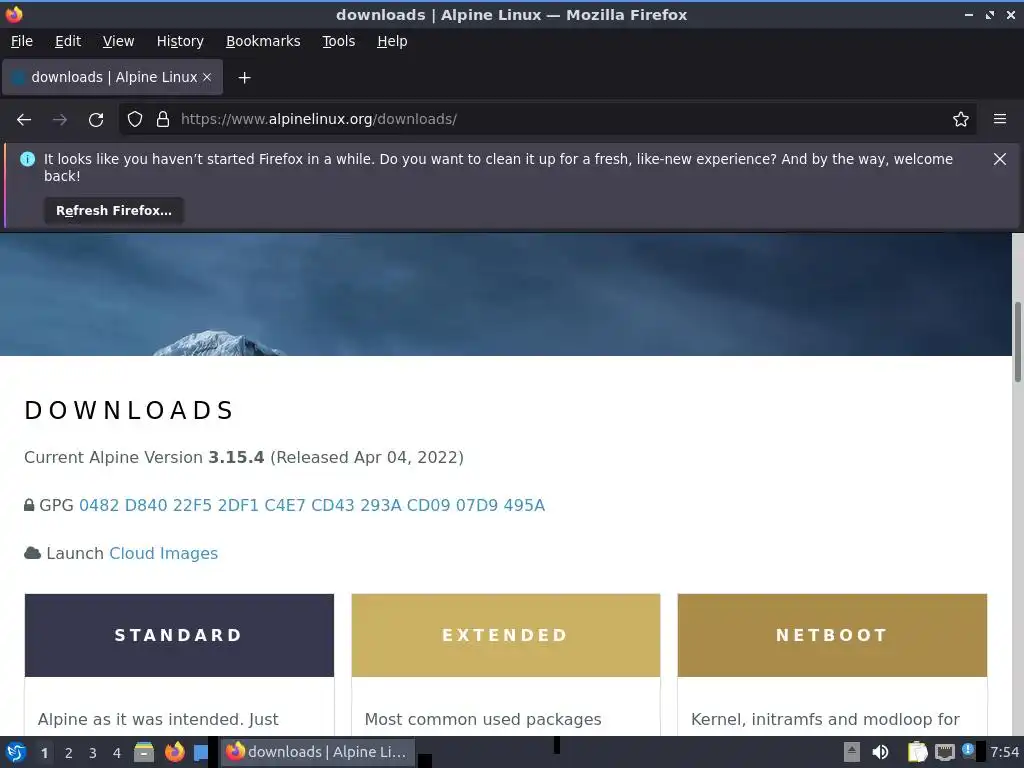Open the File menu
1024x768 pixels.
(x=22, y=41)
